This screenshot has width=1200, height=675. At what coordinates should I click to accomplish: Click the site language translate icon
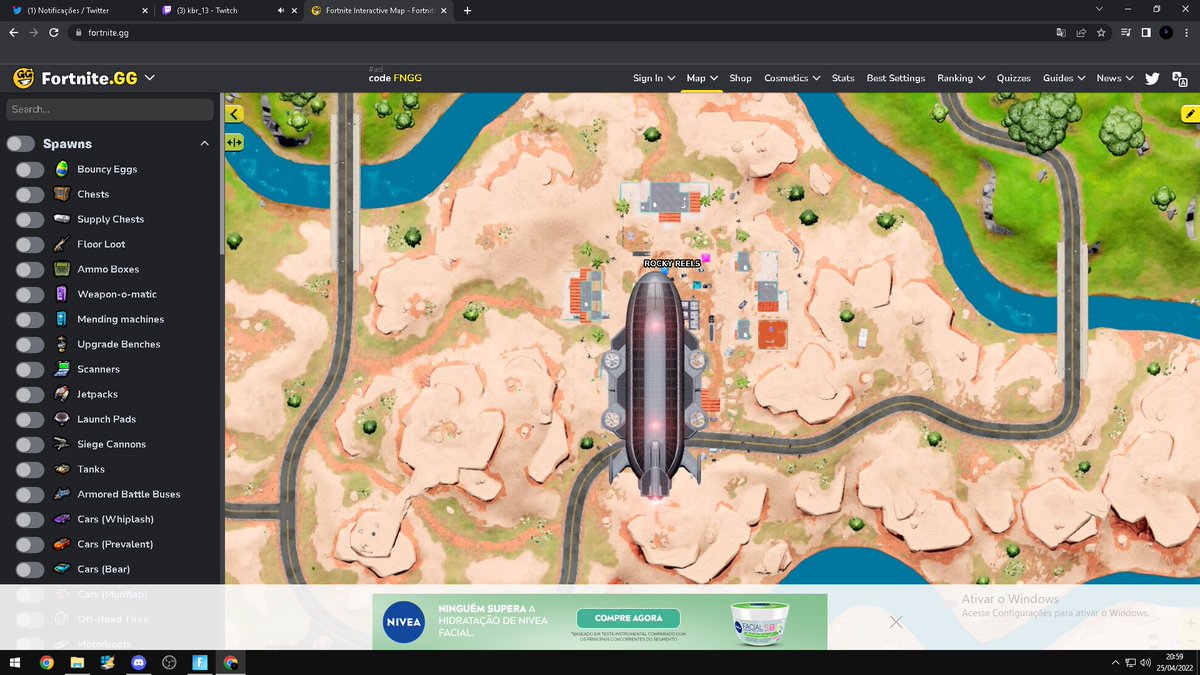point(1181,79)
